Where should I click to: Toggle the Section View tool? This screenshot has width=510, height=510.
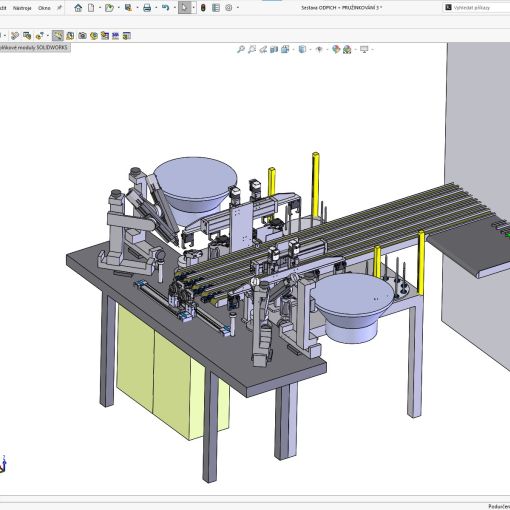[274, 50]
